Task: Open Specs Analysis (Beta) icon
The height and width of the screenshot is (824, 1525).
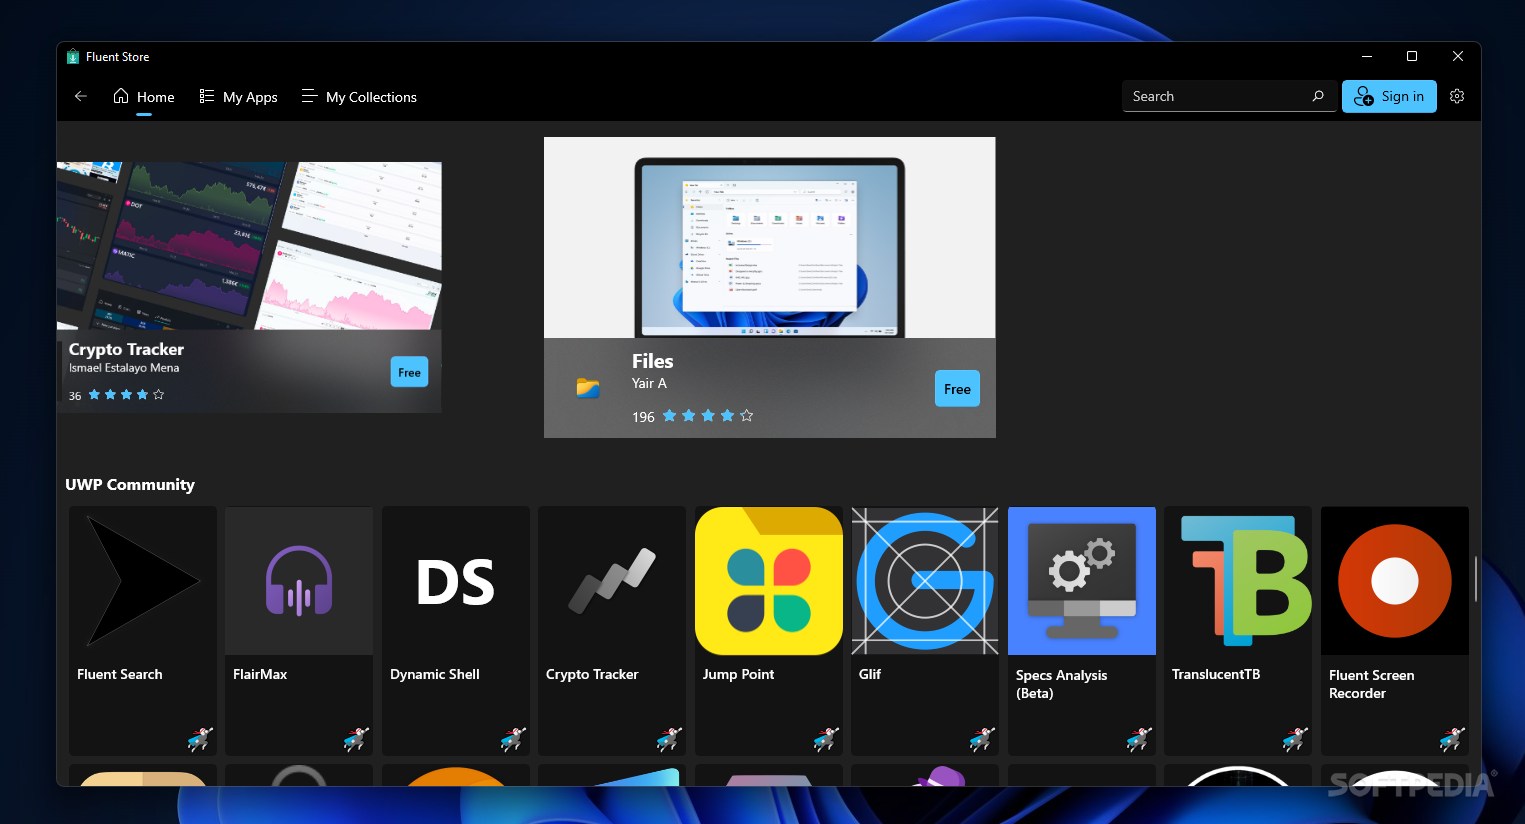Action: 1082,581
